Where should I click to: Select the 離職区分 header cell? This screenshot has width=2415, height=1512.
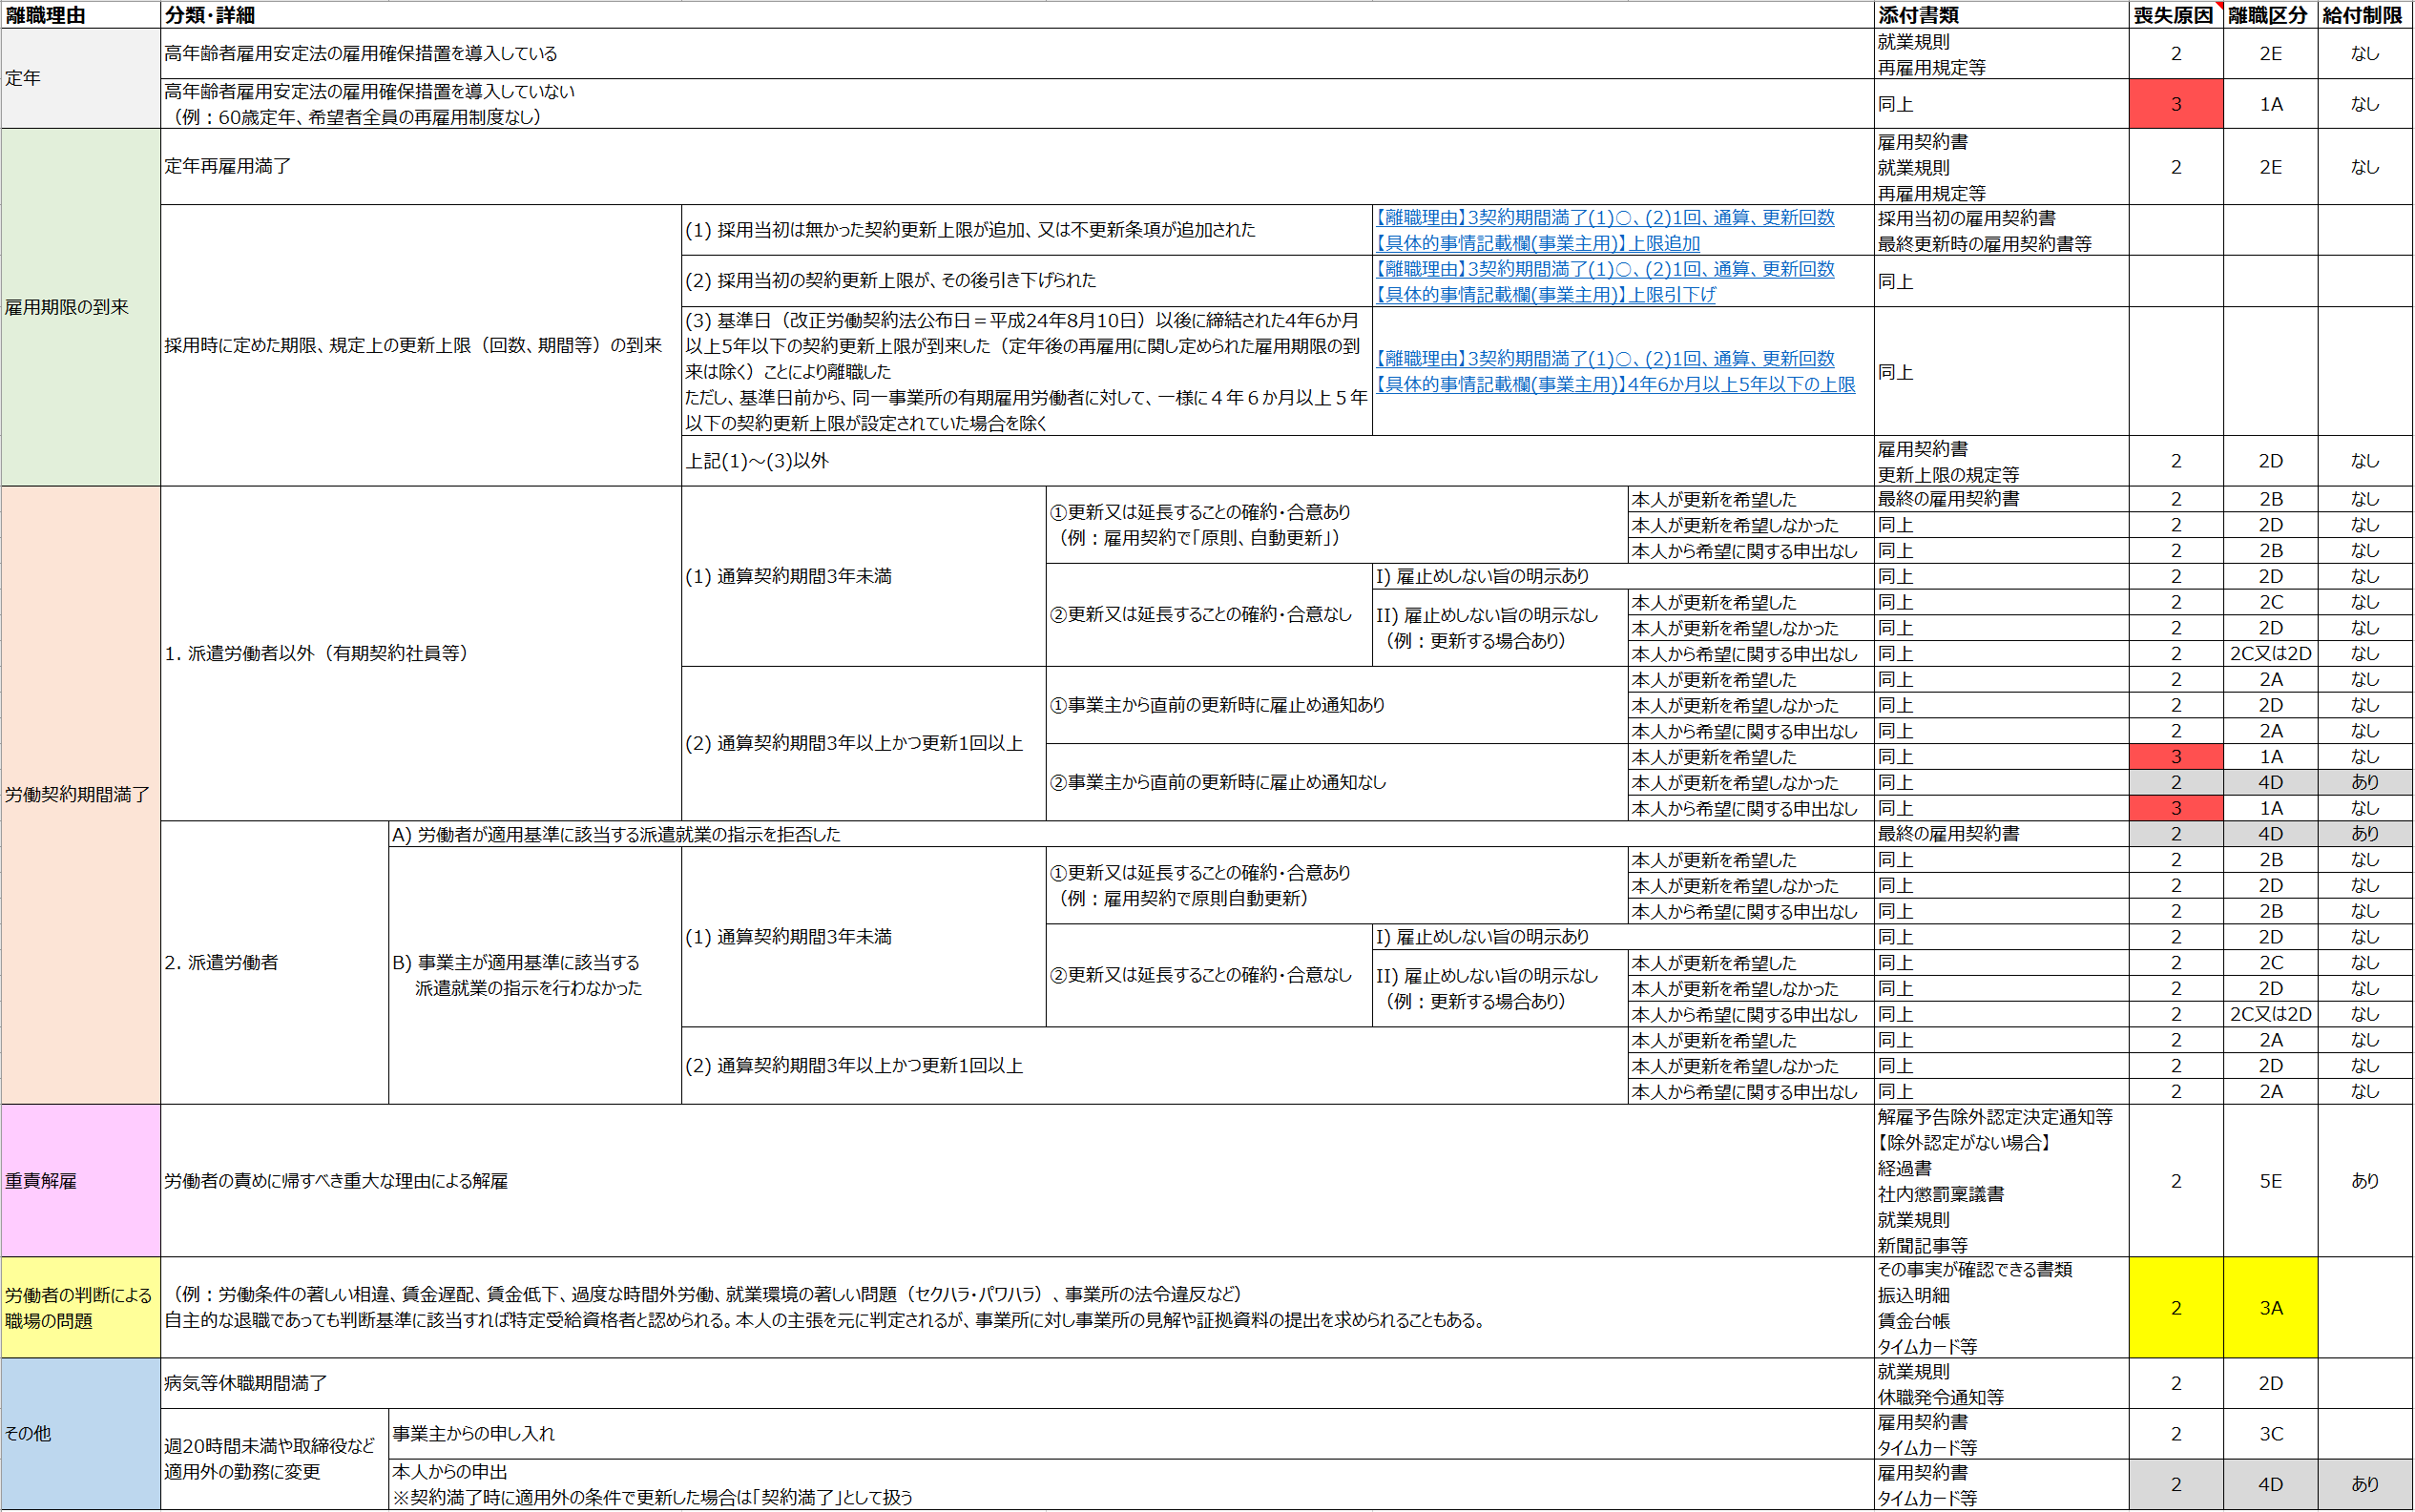click(2270, 15)
